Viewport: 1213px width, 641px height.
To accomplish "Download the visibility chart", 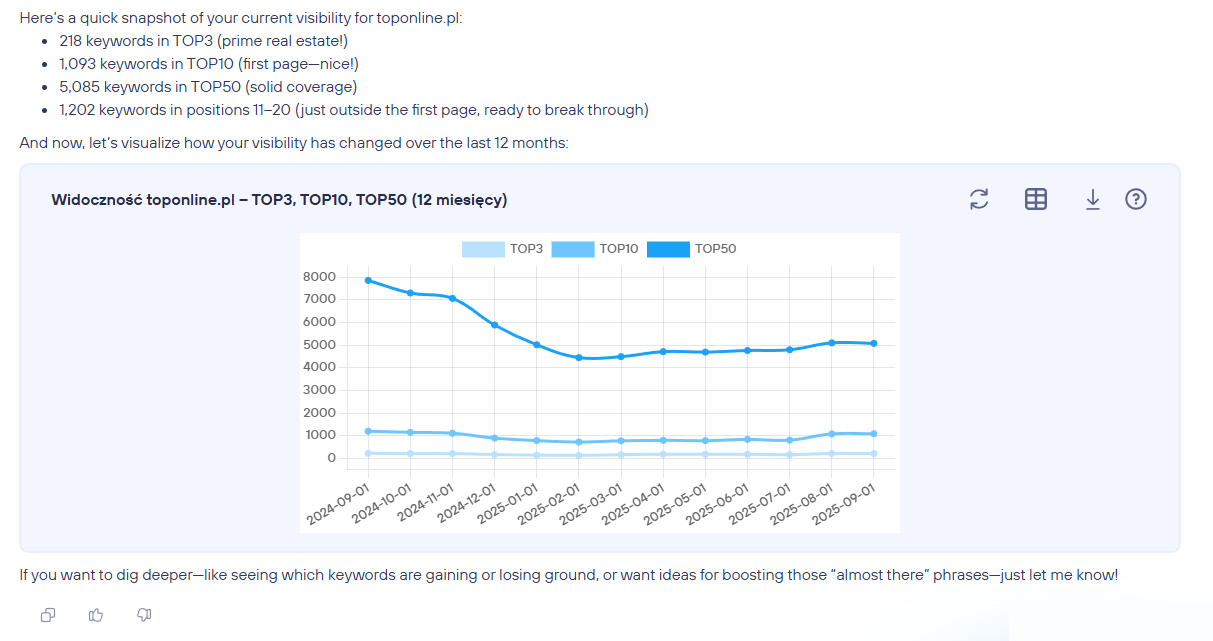I will [x=1092, y=200].
